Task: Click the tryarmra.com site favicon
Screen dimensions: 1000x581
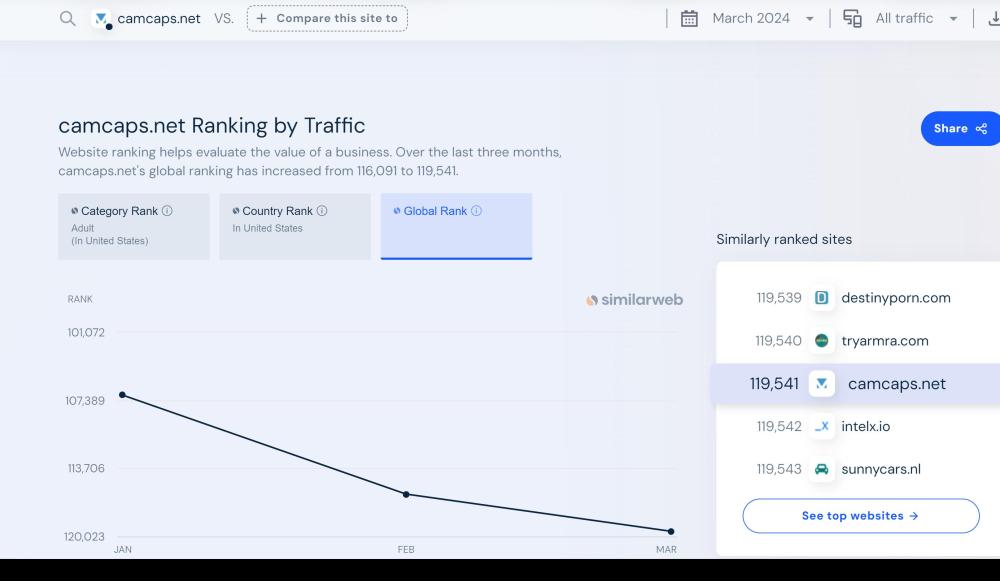Action: click(821, 341)
